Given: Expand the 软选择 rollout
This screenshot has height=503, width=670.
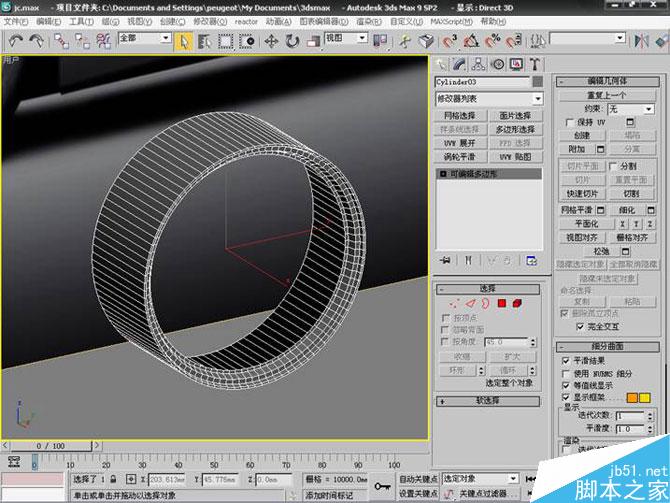Looking at the screenshot, I should 488,400.
